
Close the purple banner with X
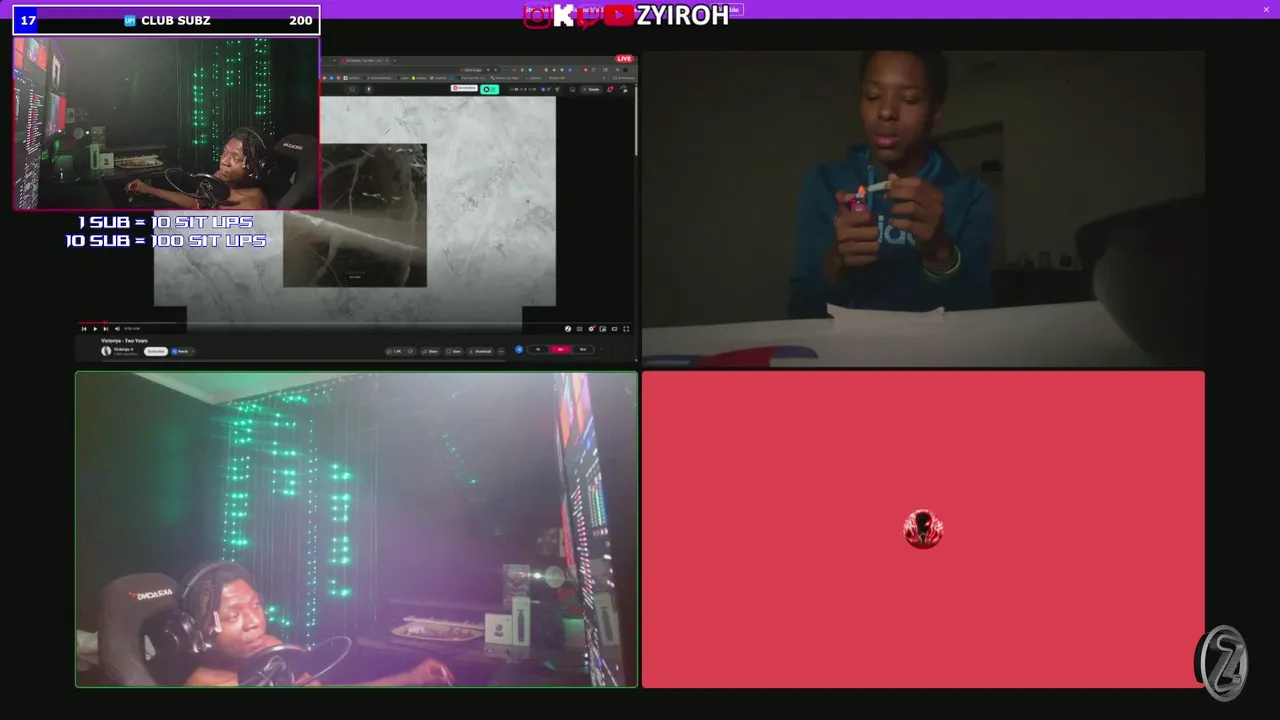pos(1266,10)
